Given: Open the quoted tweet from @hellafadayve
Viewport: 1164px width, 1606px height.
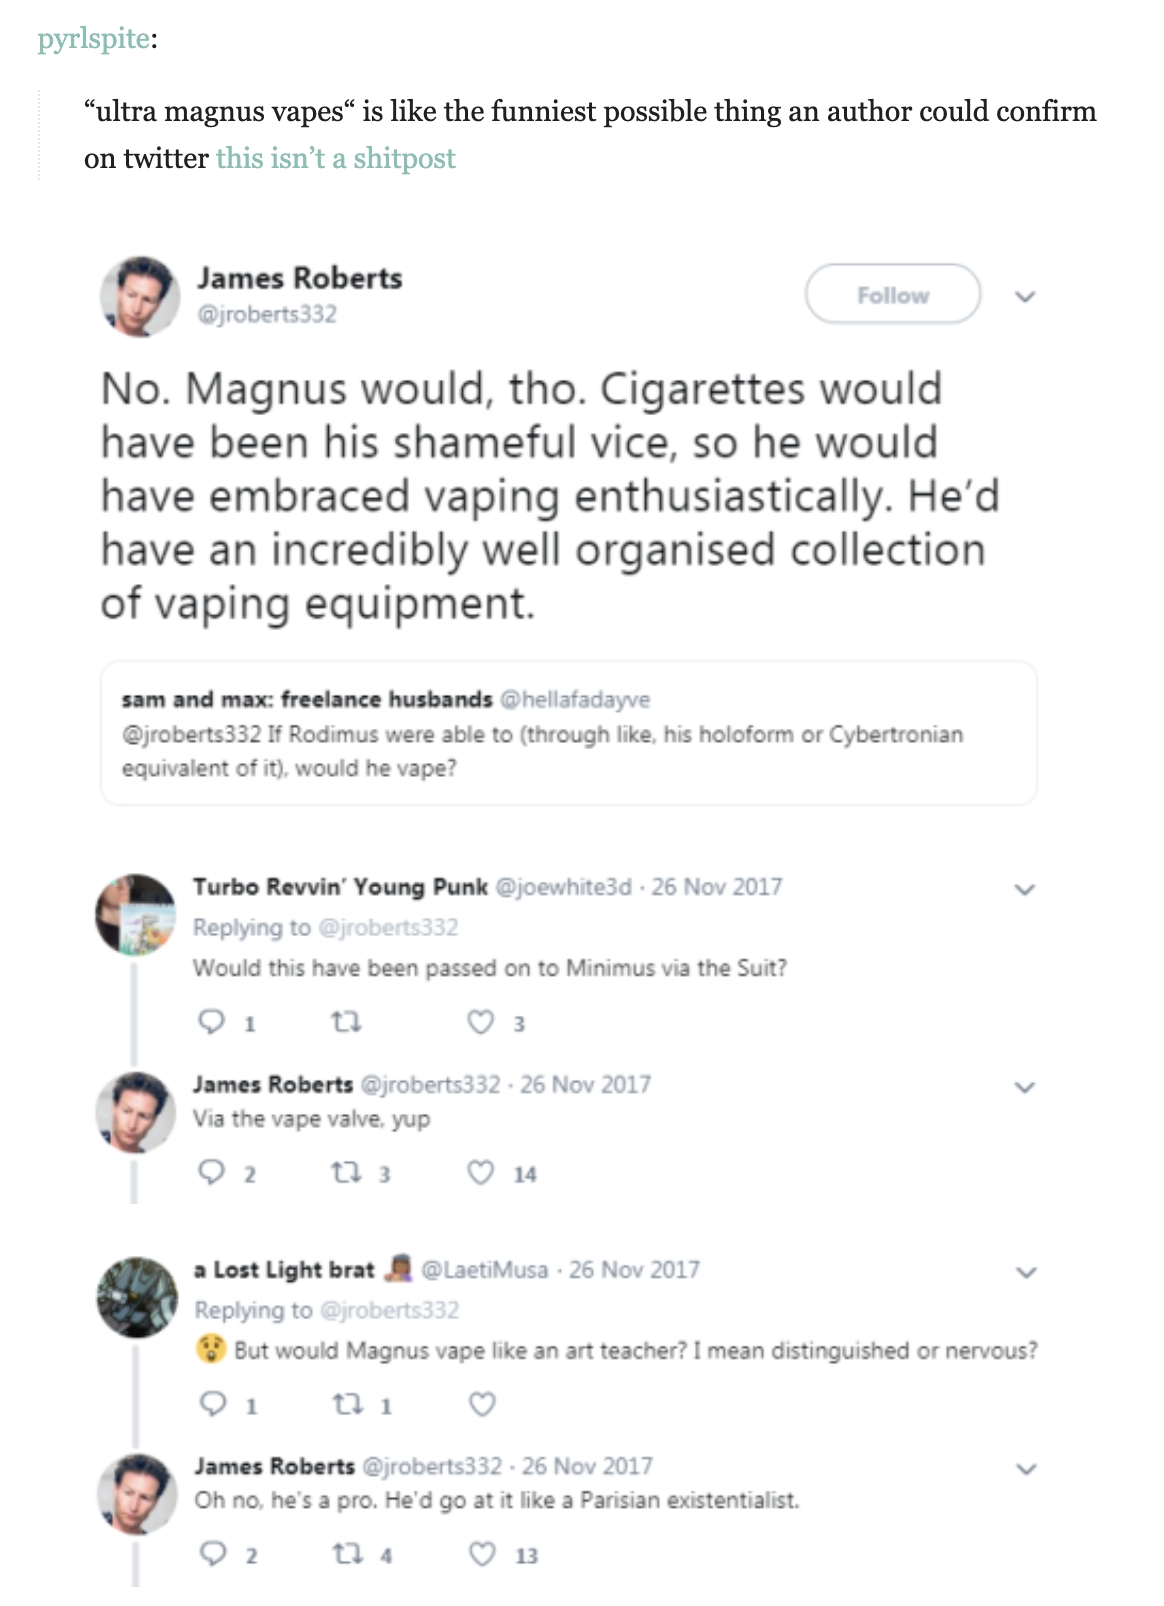Looking at the screenshot, I should click(568, 733).
